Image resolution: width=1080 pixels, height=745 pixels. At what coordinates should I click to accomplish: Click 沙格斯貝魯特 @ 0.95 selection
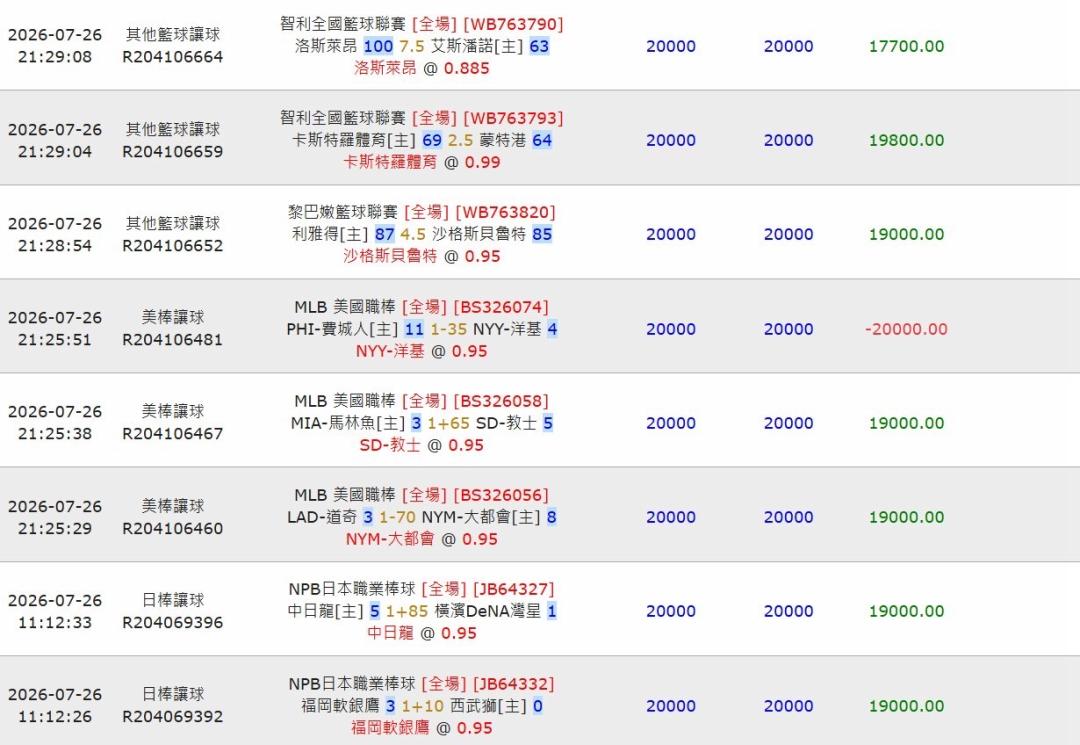click(x=422, y=256)
